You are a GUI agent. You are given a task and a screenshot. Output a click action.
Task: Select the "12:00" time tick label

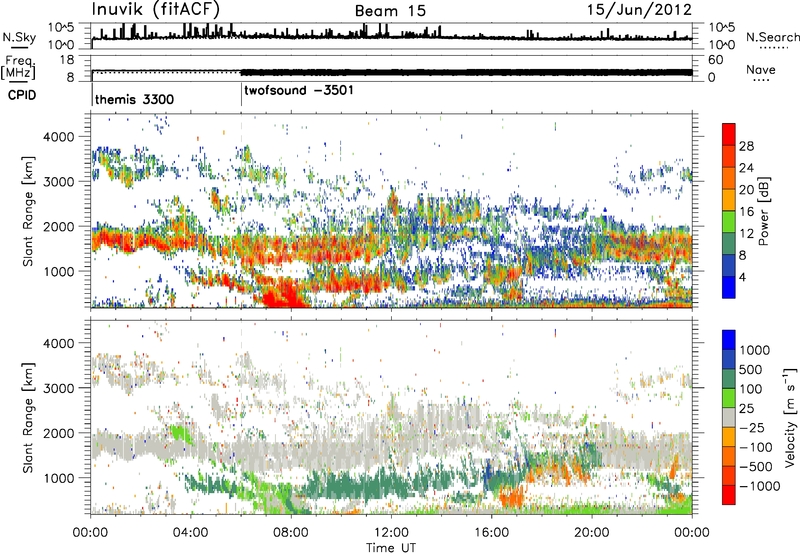coord(391,533)
